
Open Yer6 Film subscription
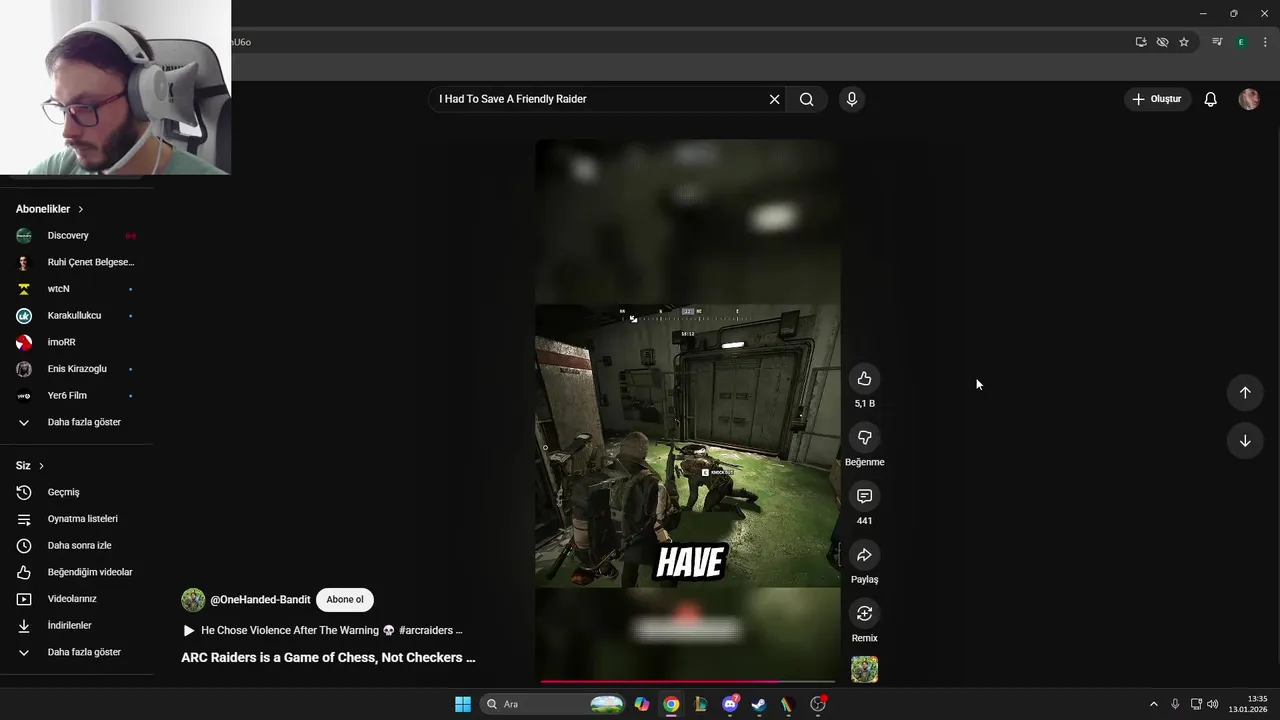tap(77, 396)
